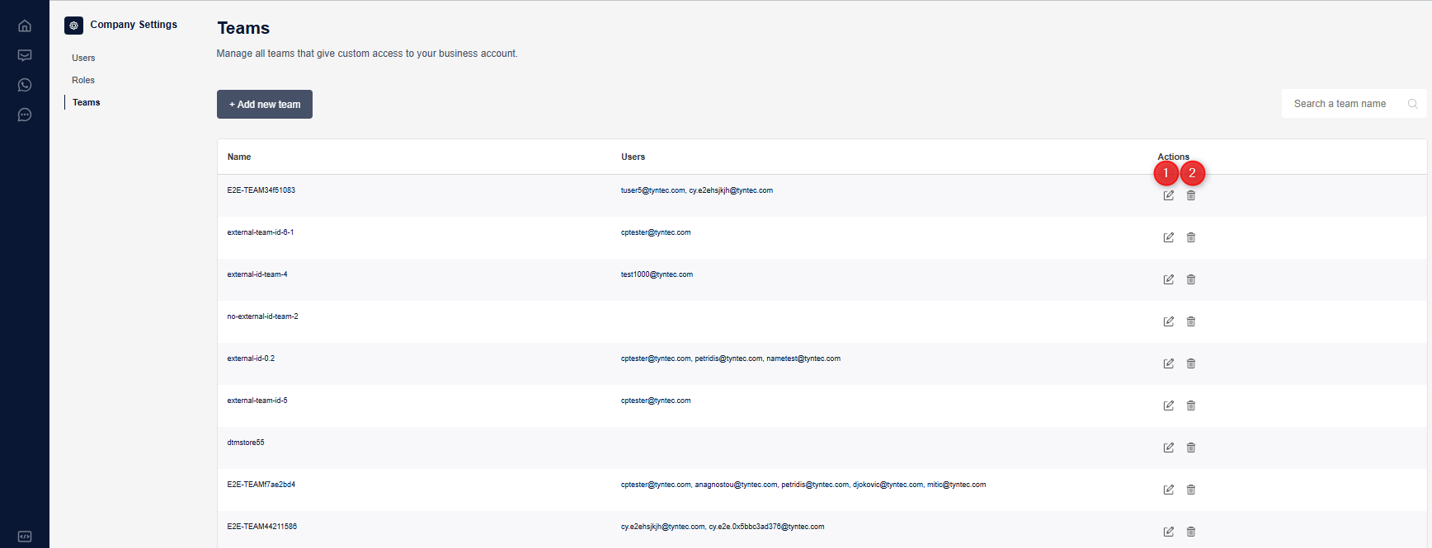Delete team E2E-TEAM34f51083
Screen dimensions: 1432x548
(x=1191, y=195)
